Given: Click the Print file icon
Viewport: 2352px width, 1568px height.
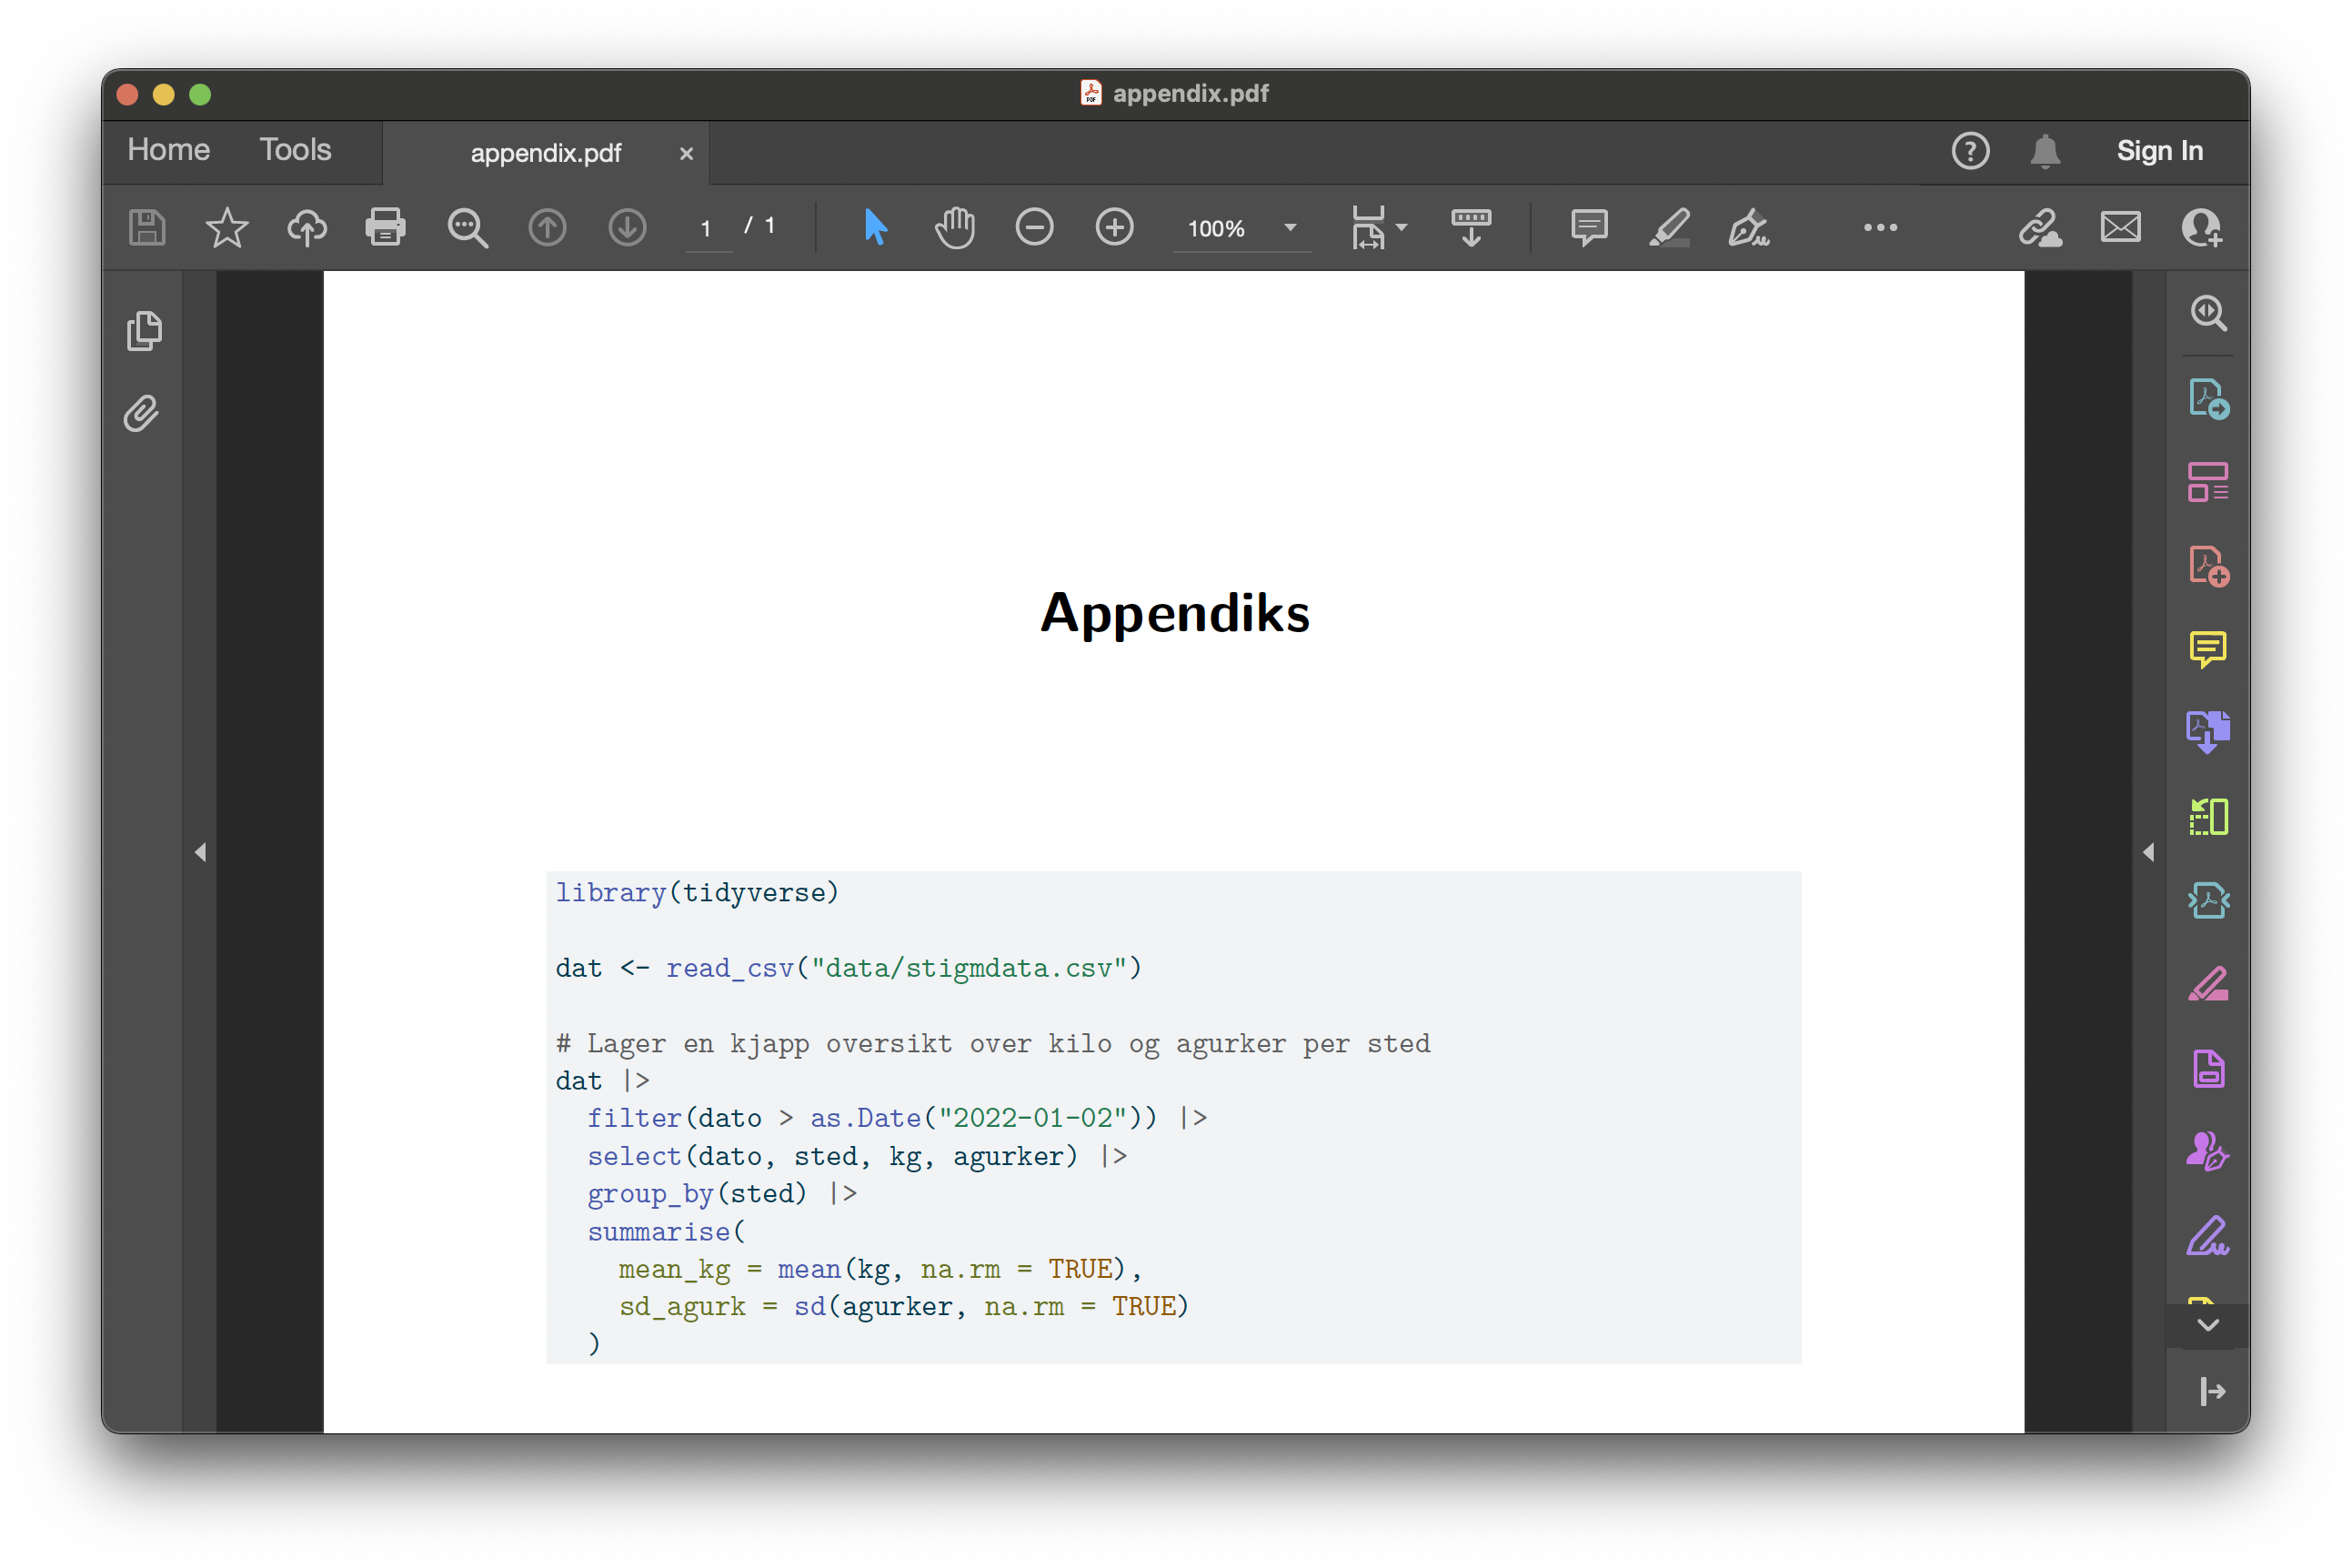Looking at the screenshot, I should pos(385,228).
